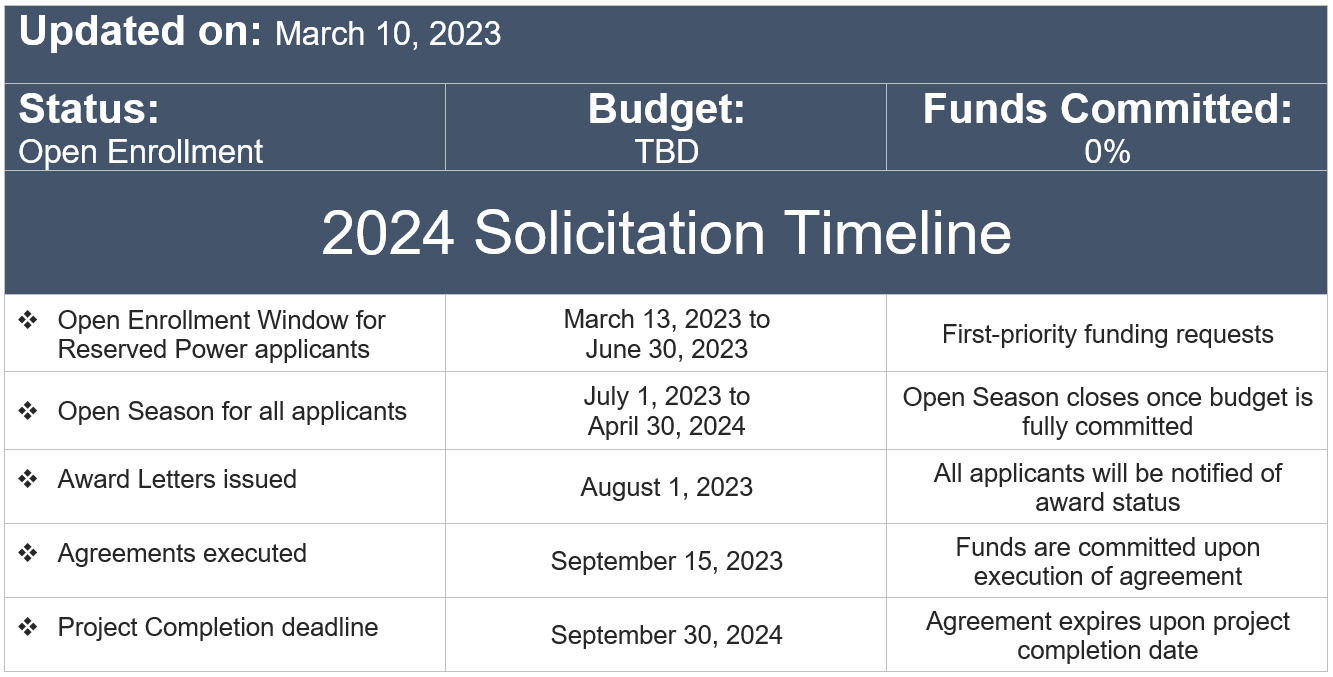Image resolution: width=1333 pixels, height=677 pixels.
Task: Click All applicants will be notified text
Action: pyautogui.click(x=1107, y=487)
